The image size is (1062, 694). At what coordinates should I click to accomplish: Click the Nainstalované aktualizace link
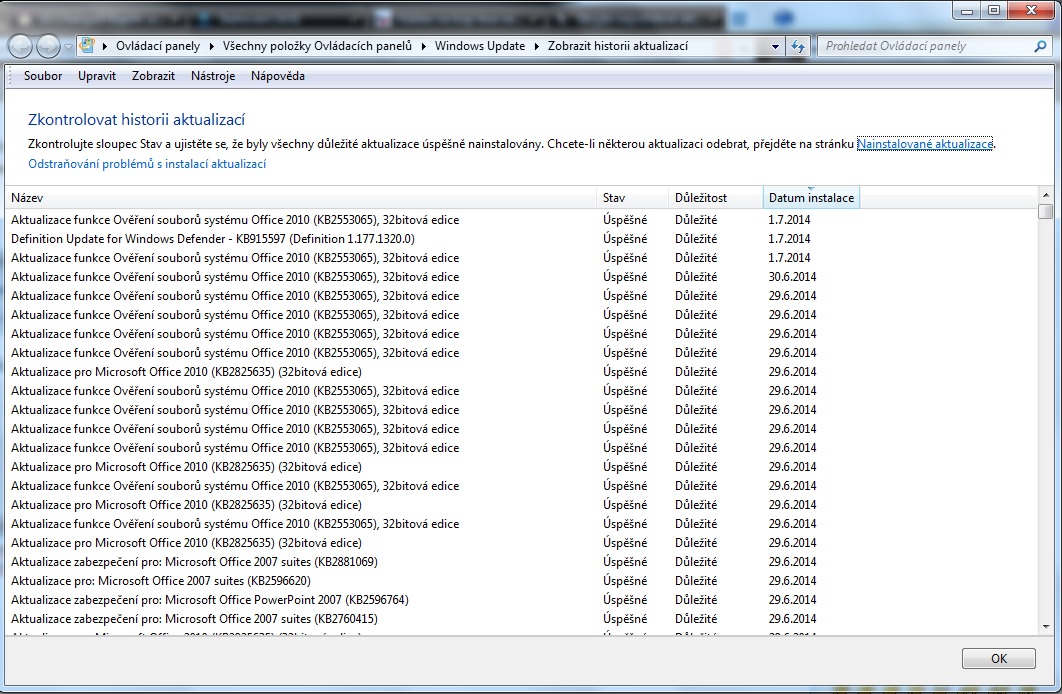[924, 144]
